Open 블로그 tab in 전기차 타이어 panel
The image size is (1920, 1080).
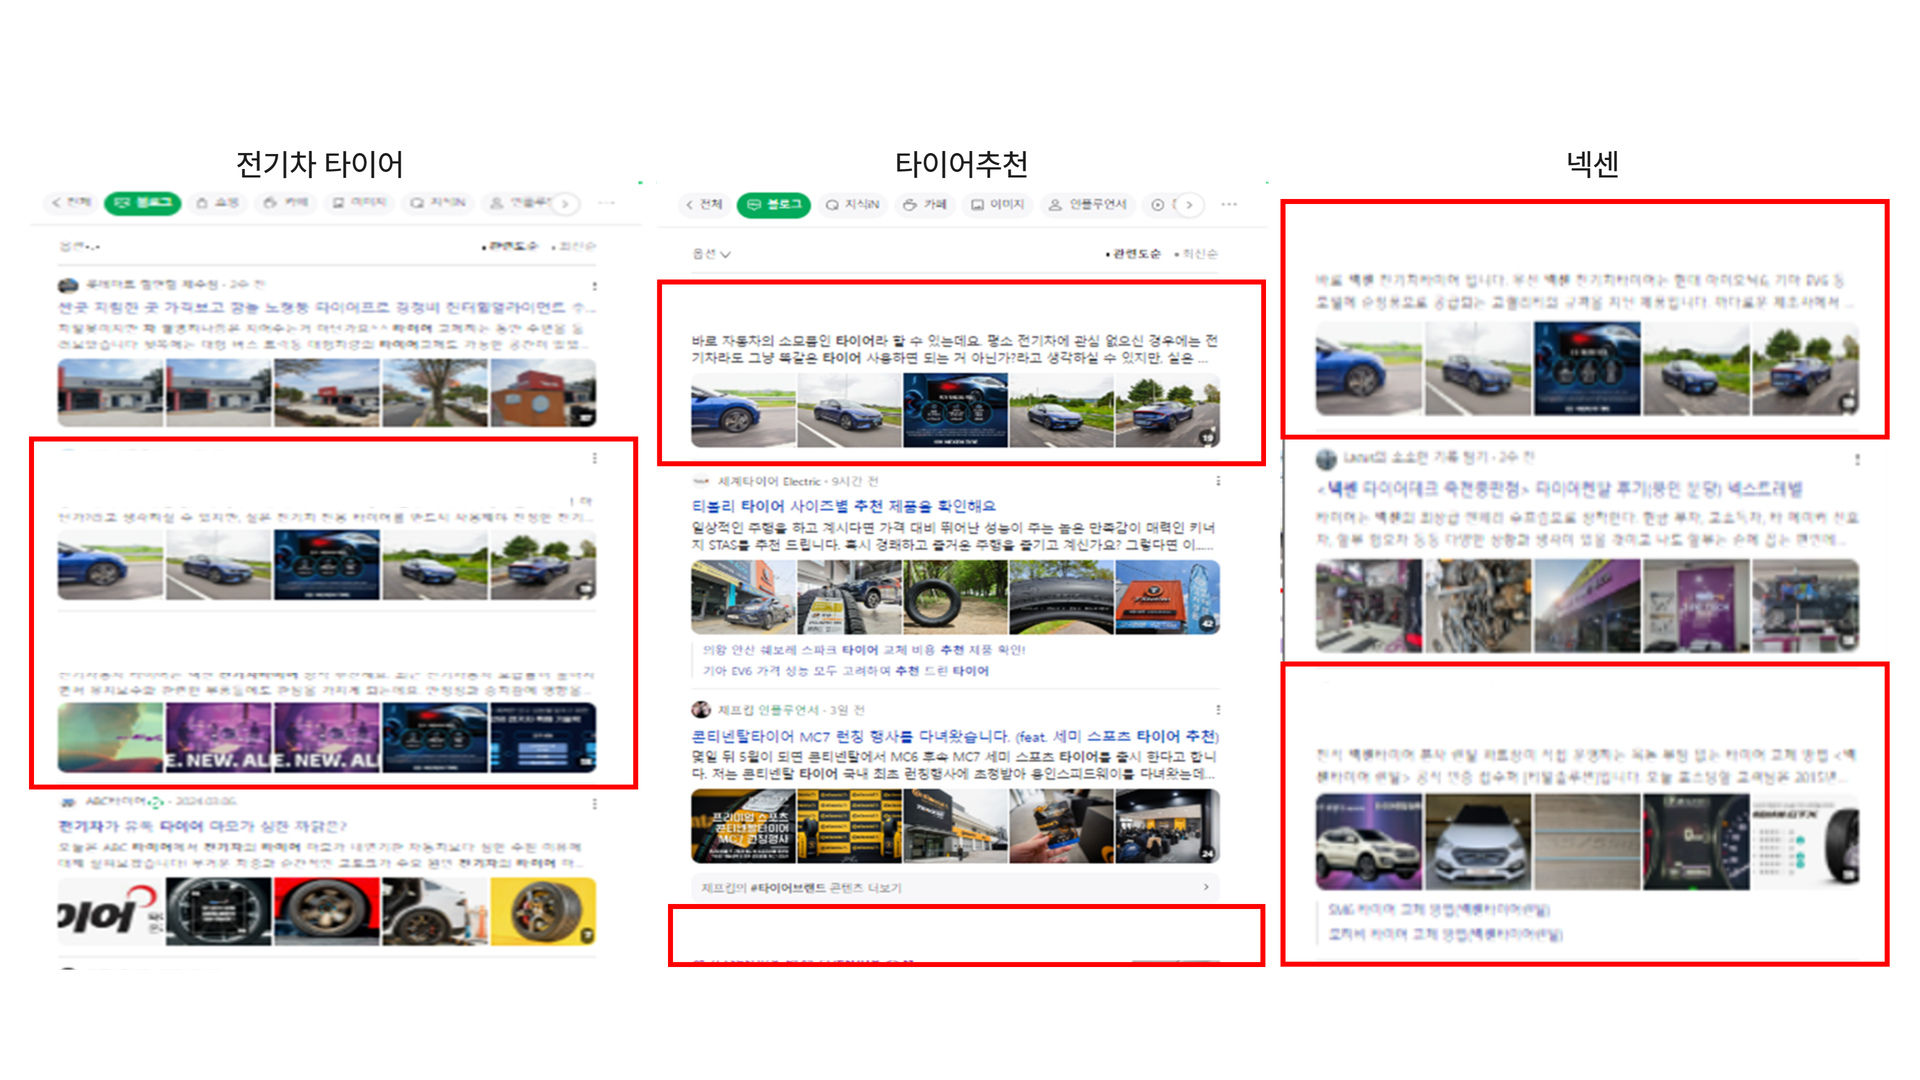(143, 203)
